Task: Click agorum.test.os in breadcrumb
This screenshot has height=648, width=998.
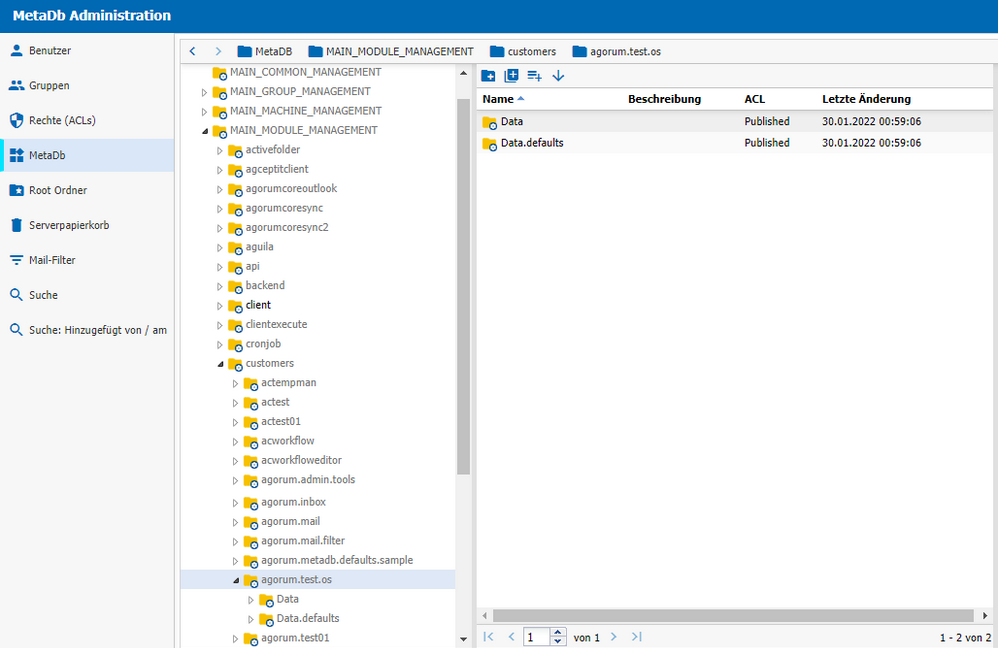Action: (617, 52)
